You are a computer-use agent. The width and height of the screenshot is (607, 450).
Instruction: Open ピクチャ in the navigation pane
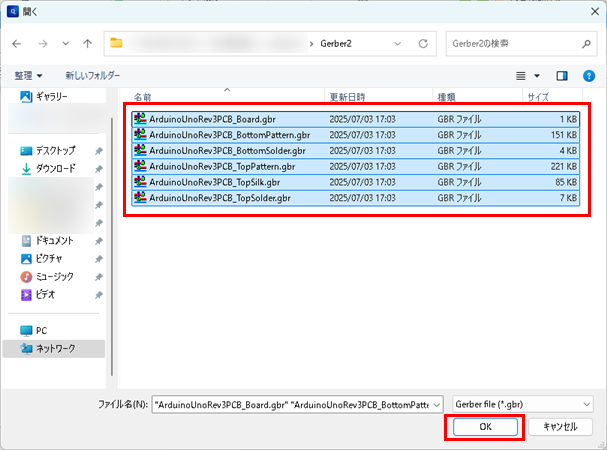(41, 259)
